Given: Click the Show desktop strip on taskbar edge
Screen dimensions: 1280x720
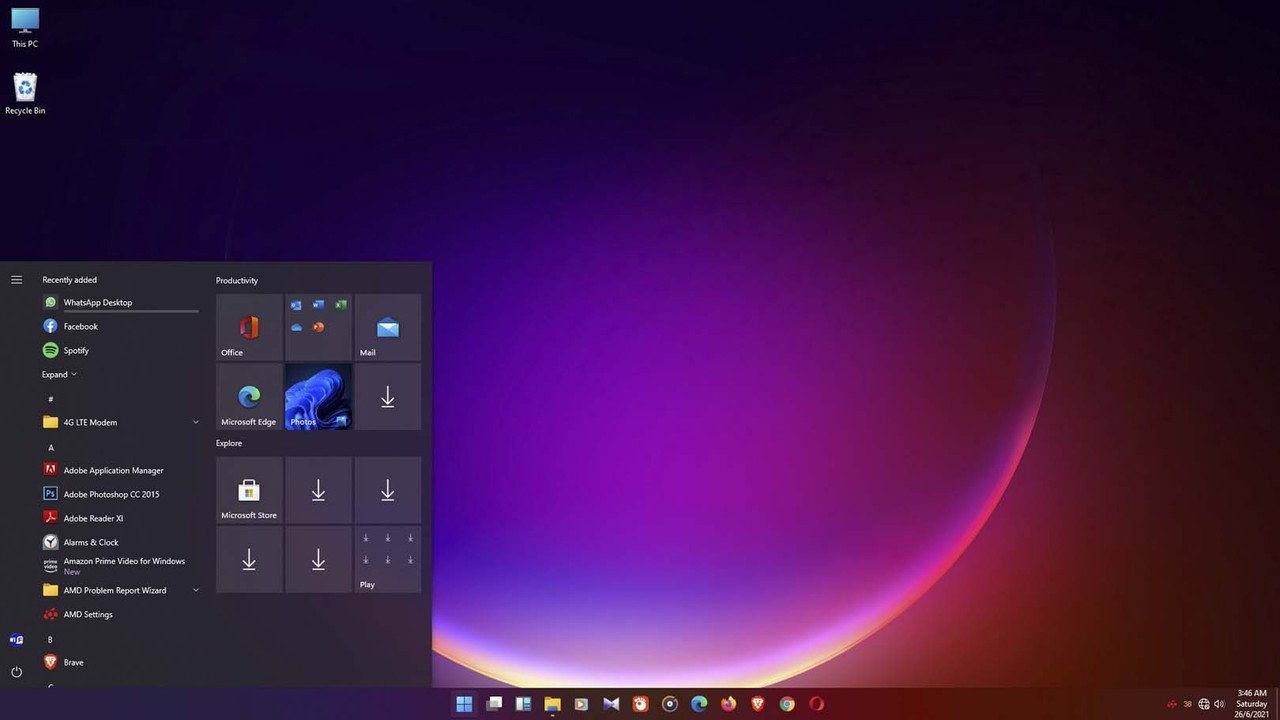Looking at the screenshot, I should click(1277, 704).
